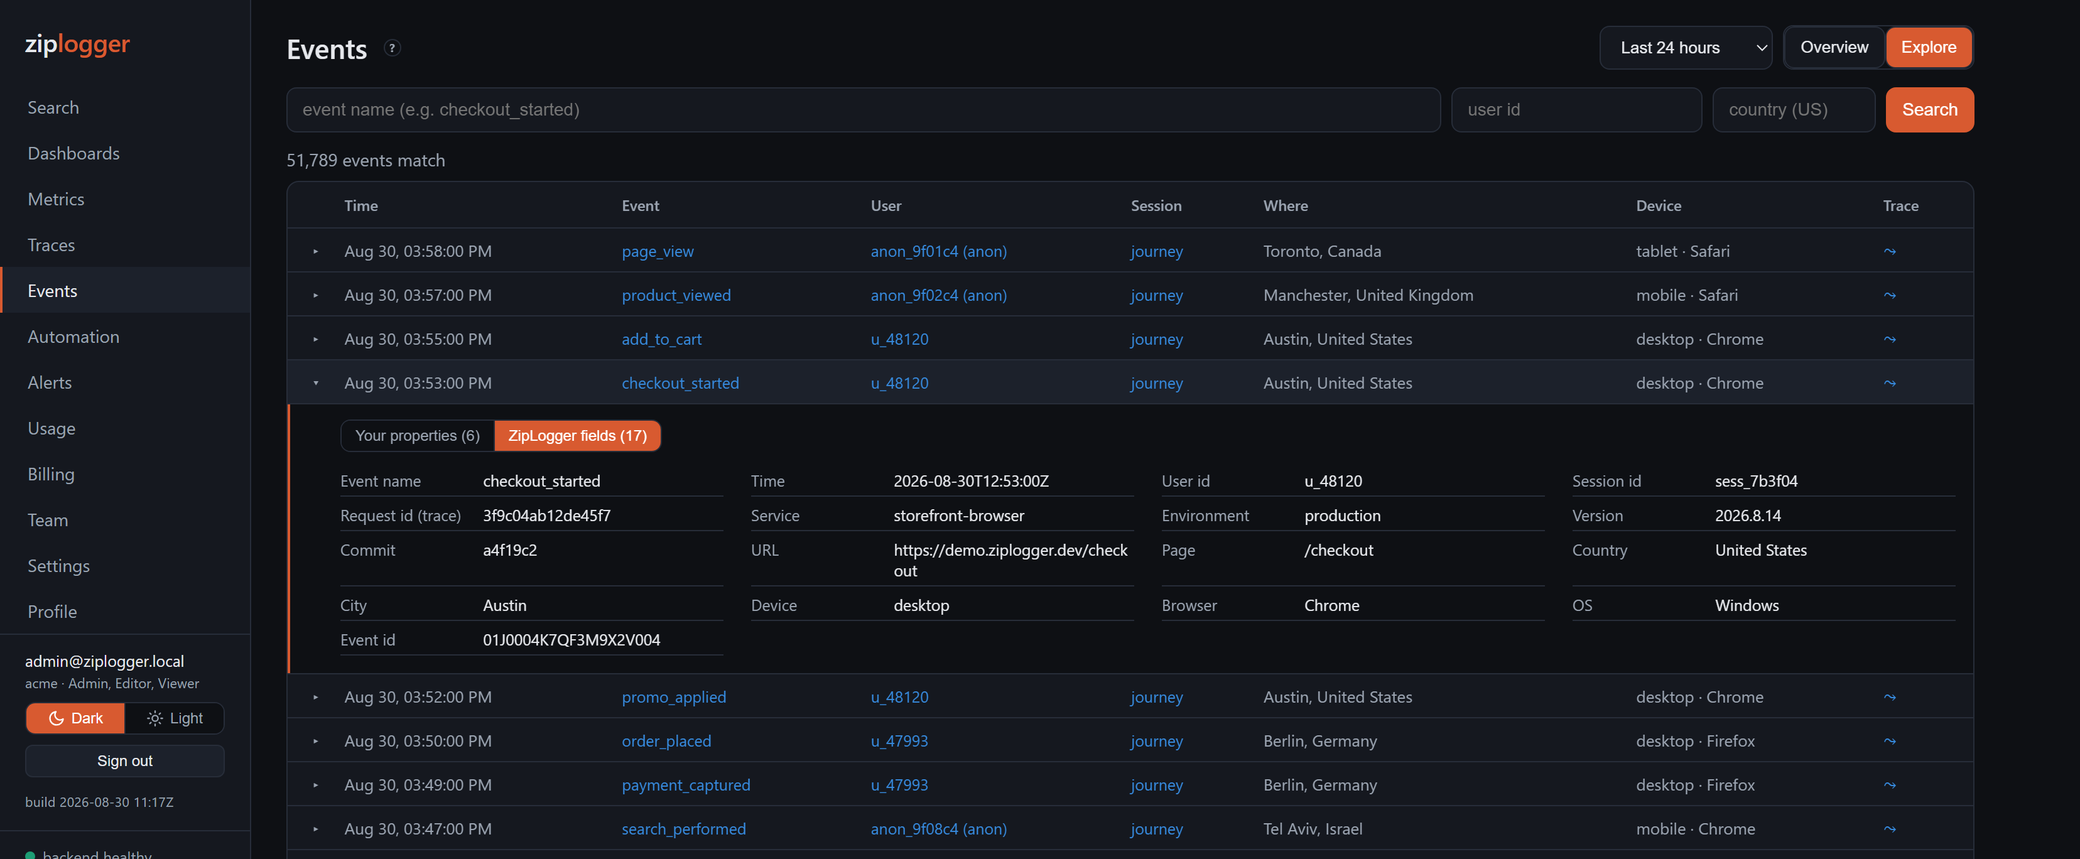Click Commit value a4f19c2
The image size is (2080, 859).
pyautogui.click(x=509, y=550)
